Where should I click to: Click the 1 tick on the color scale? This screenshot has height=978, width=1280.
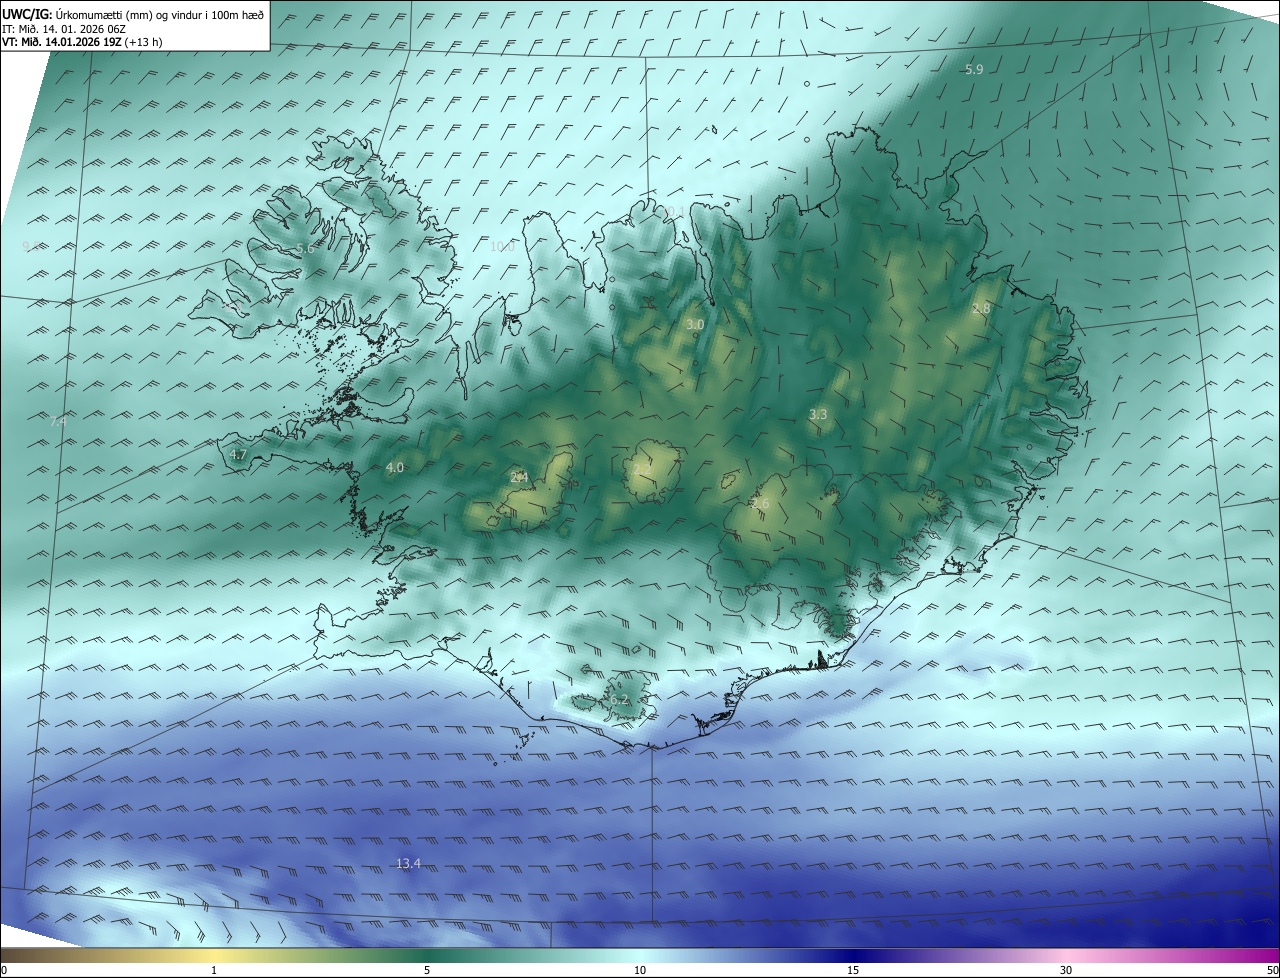click(x=214, y=970)
